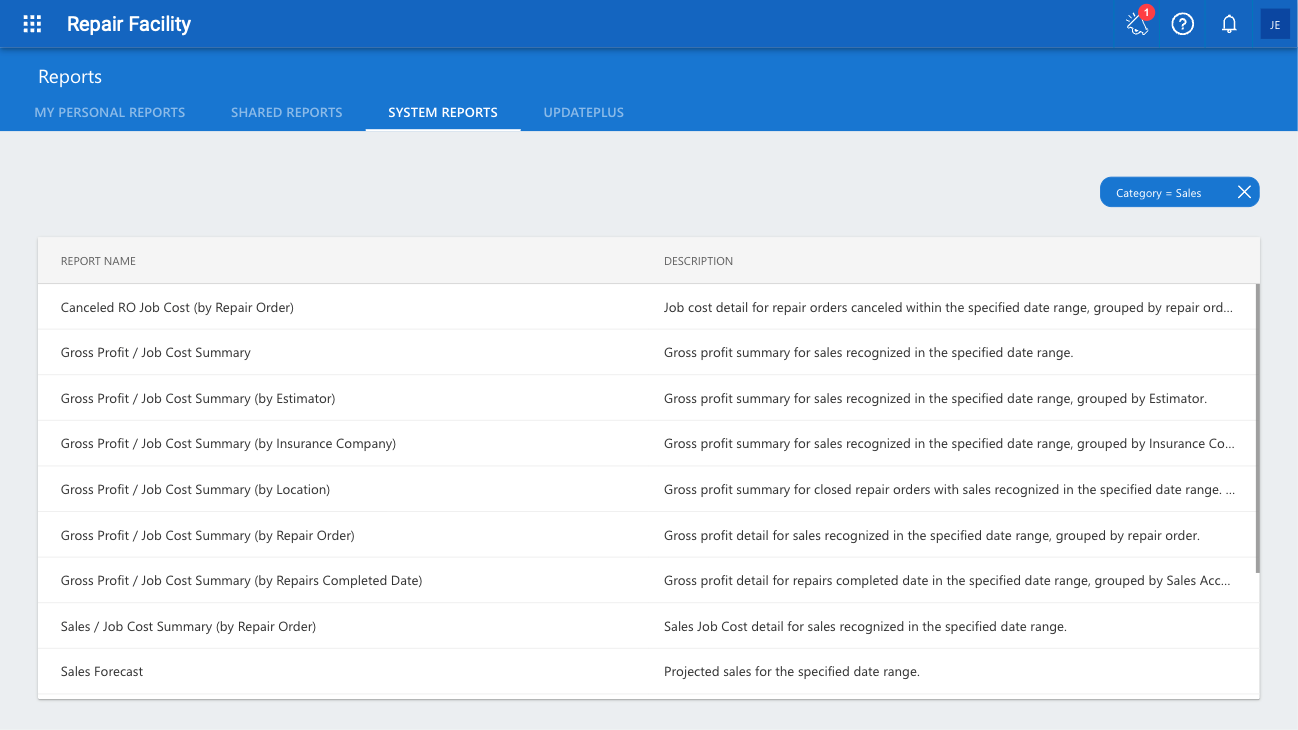This screenshot has width=1298, height=730.
Task: Open announcements megaphone icon with badge
Action: click(x=1137, y=24)
